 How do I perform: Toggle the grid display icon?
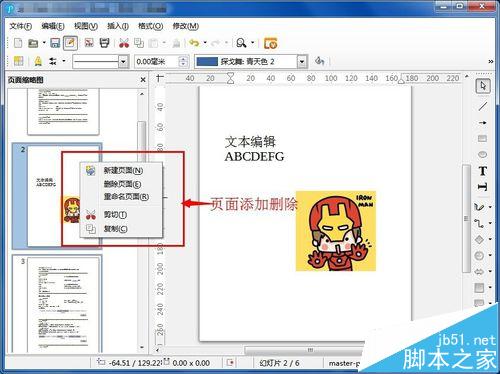coord(18,61)
